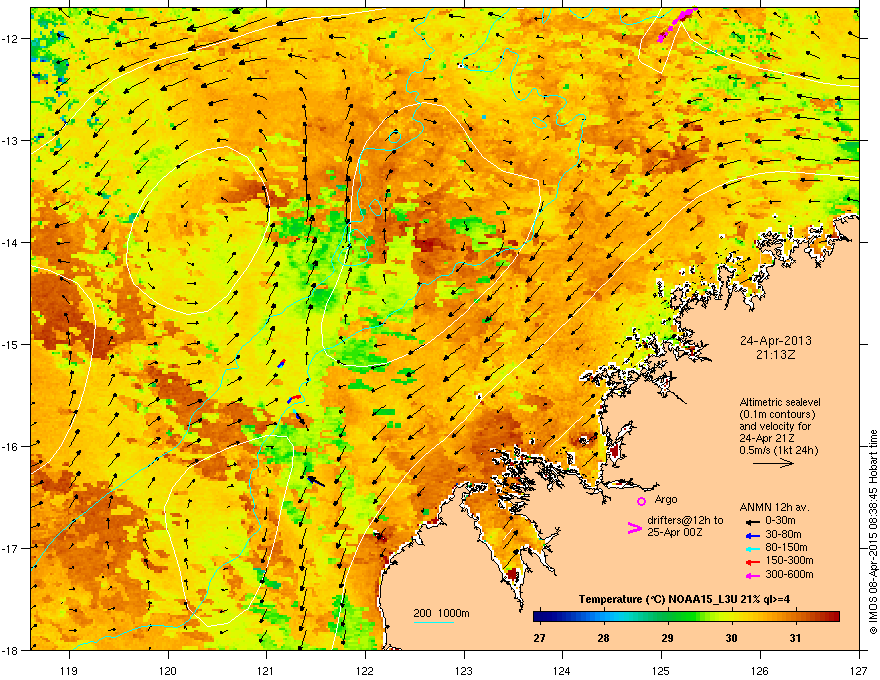This screenshot has height=680, width=880.
Task: Click the latitude axis label '-15'
Action: (x=11, y=344)
